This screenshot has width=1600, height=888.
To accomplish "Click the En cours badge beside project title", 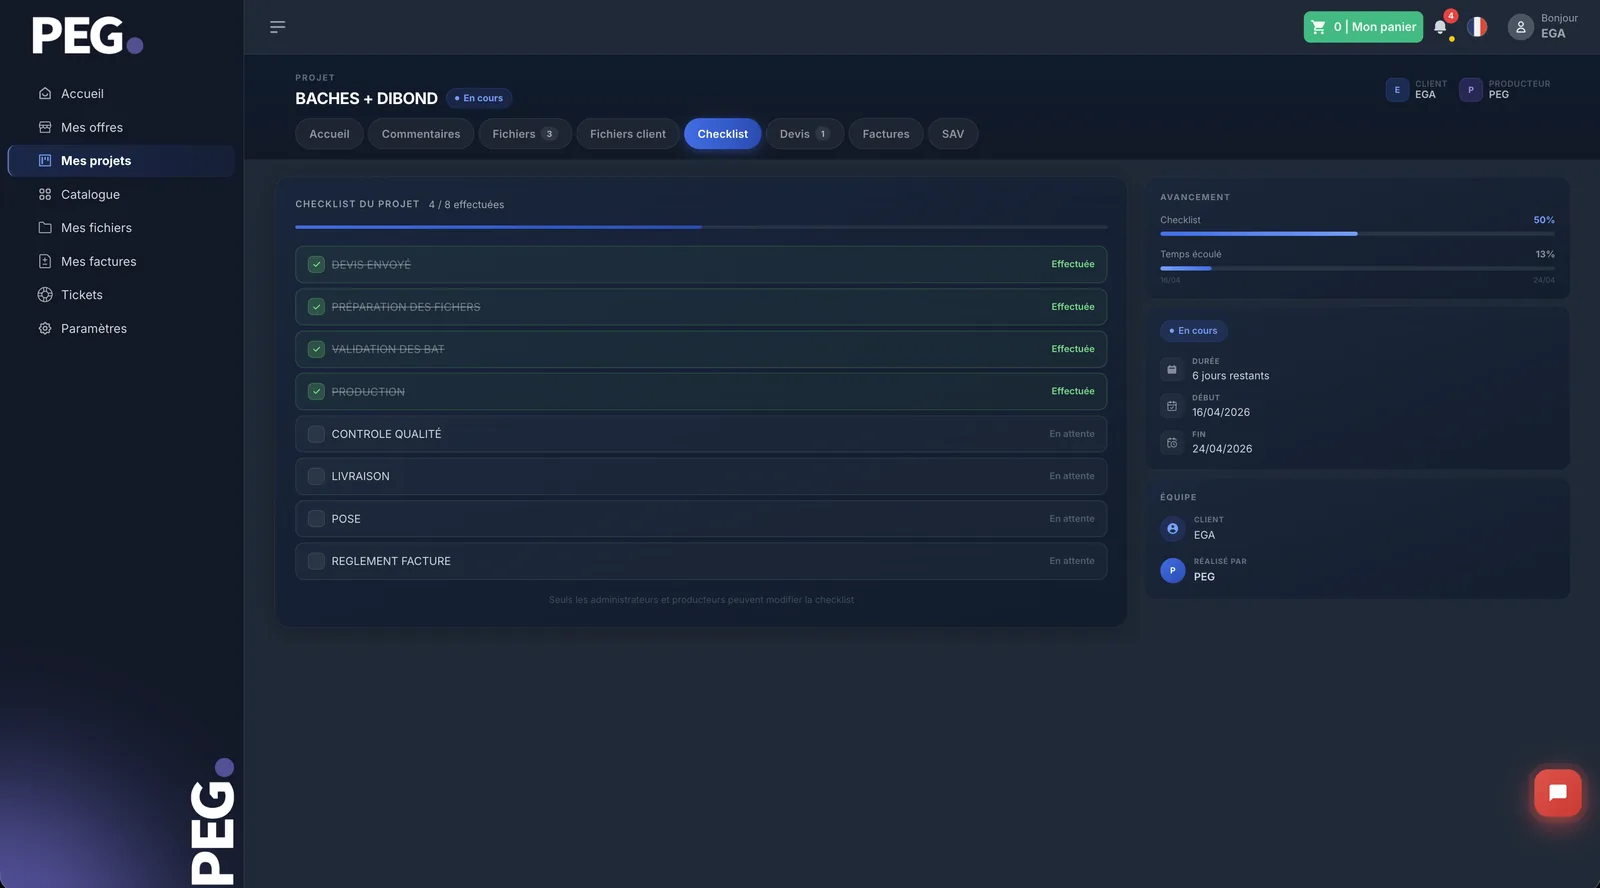I will pos(479,98).
